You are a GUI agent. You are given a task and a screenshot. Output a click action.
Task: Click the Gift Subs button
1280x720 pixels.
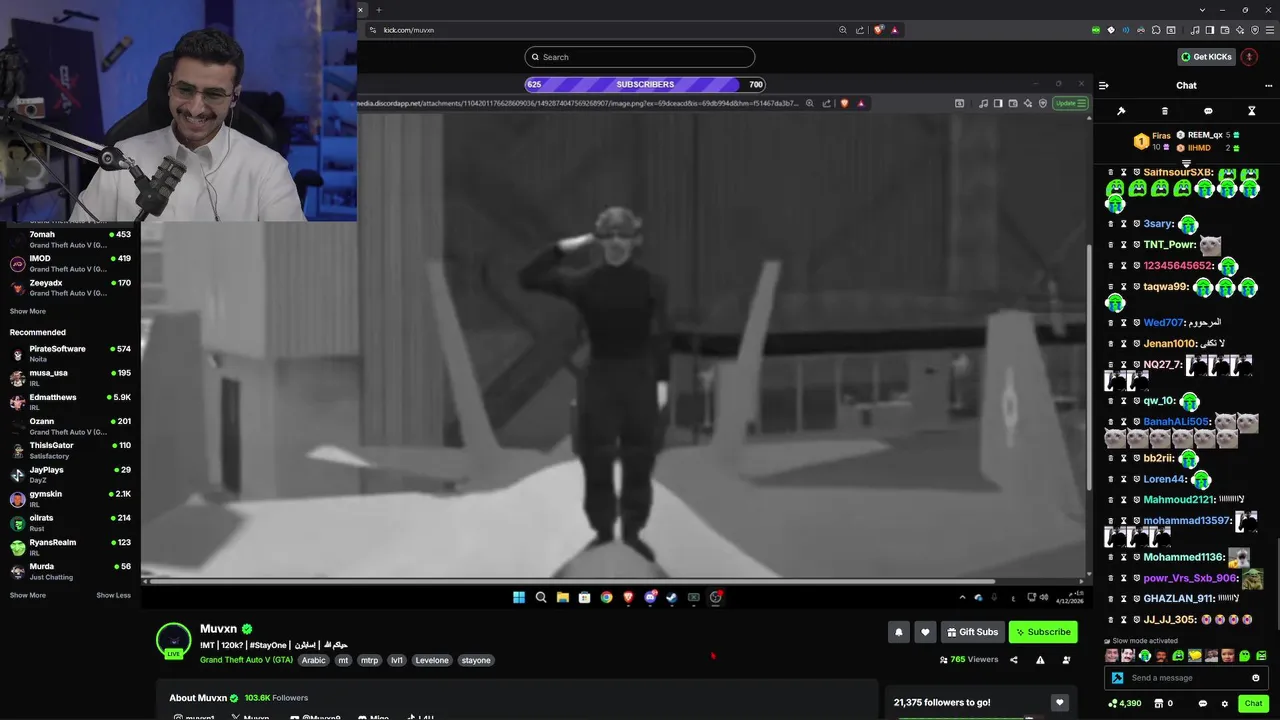click(973, 632)
